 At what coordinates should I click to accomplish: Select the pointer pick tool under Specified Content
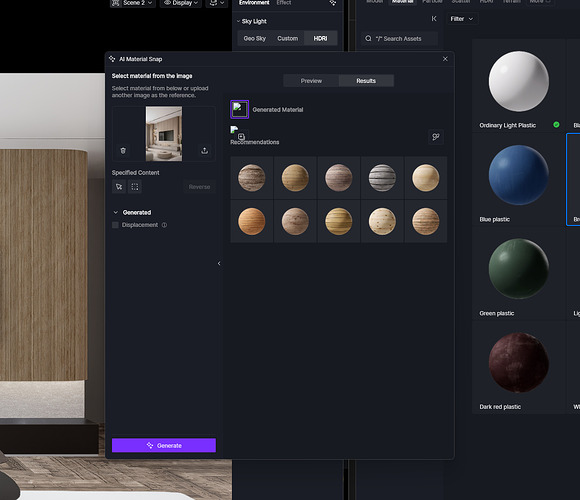(119, 187)
